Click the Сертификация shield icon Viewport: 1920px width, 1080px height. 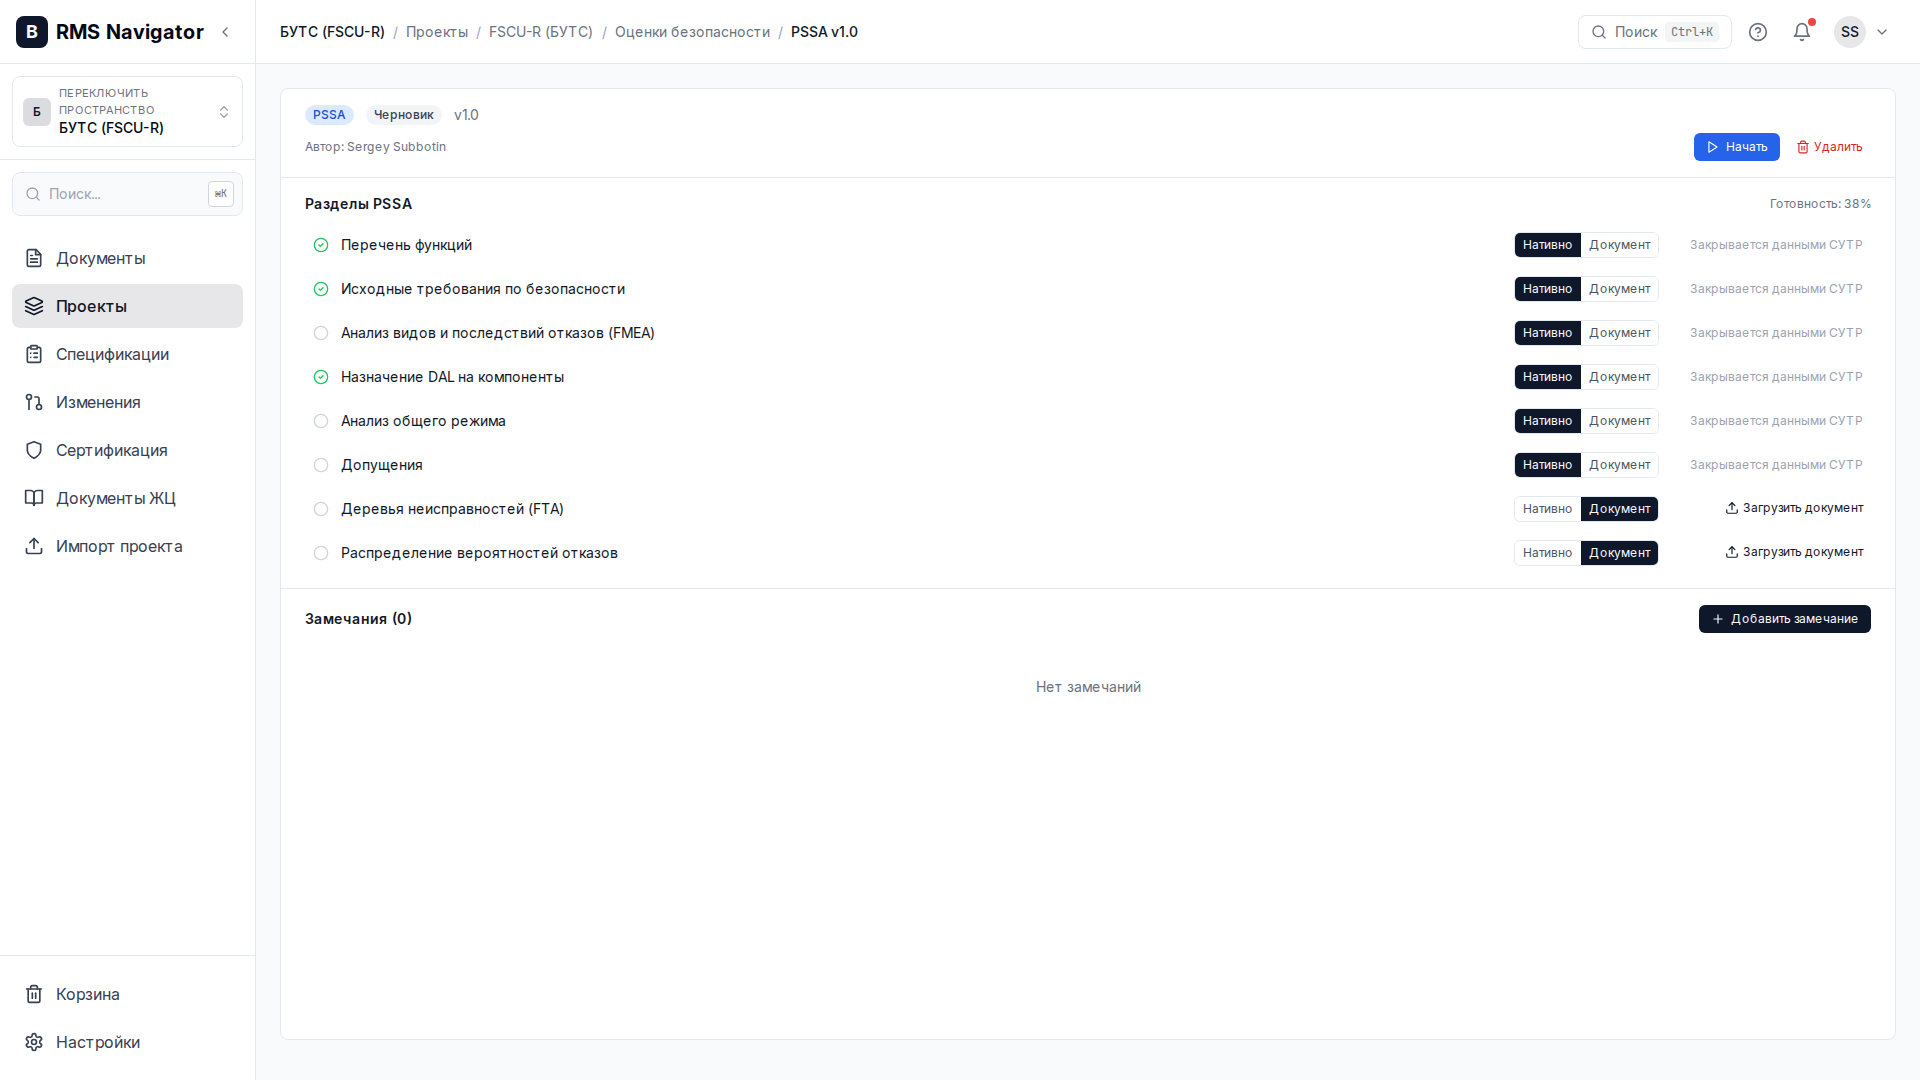point(34,450)
